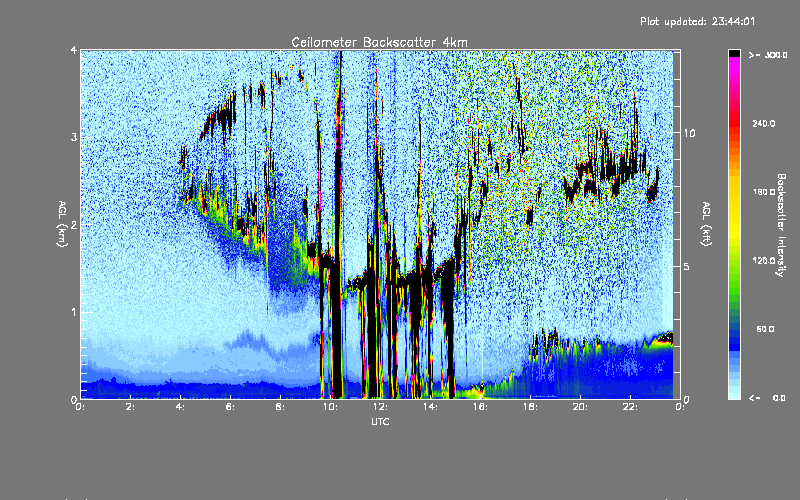Click the "120.0" colorbar value
Screen dimensions: 800x500
[764, 261]
